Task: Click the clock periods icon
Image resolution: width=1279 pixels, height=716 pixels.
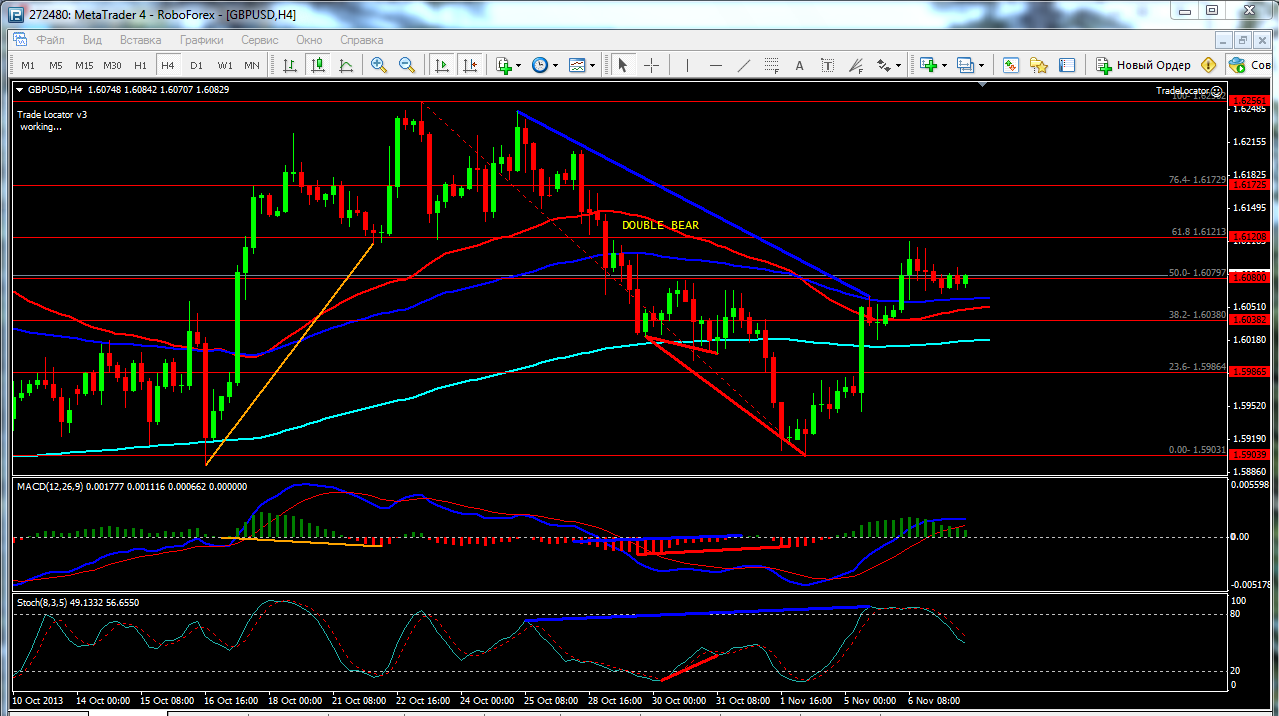Action: pos(540,65)
